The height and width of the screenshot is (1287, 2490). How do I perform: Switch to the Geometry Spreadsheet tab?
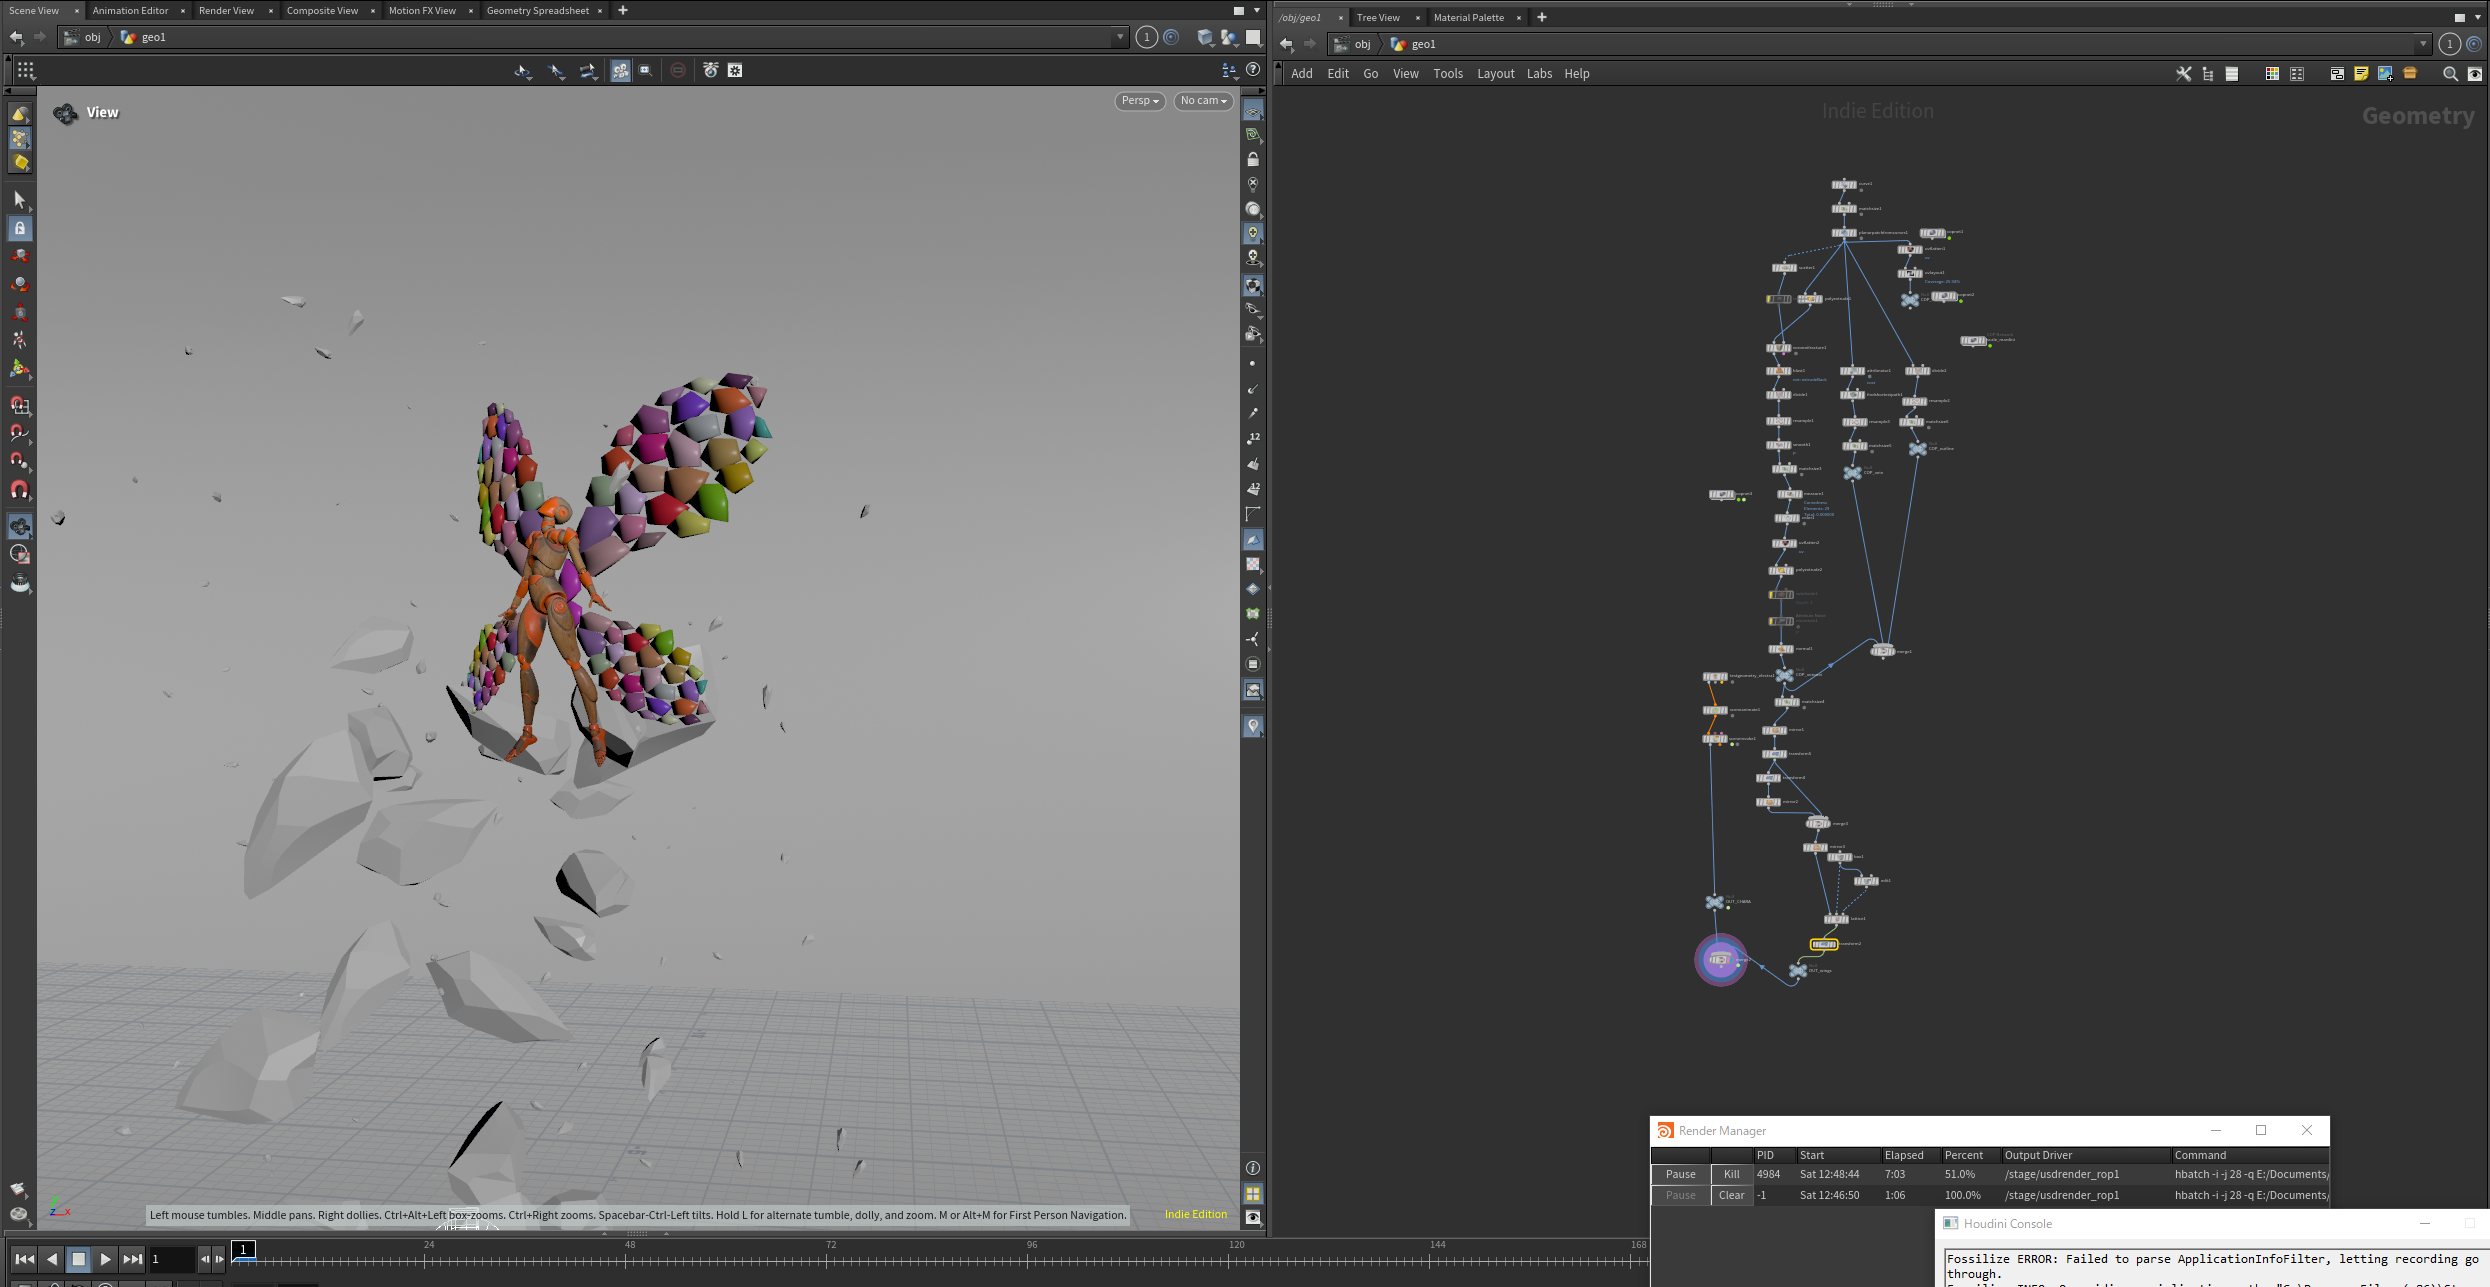point(538,11)
